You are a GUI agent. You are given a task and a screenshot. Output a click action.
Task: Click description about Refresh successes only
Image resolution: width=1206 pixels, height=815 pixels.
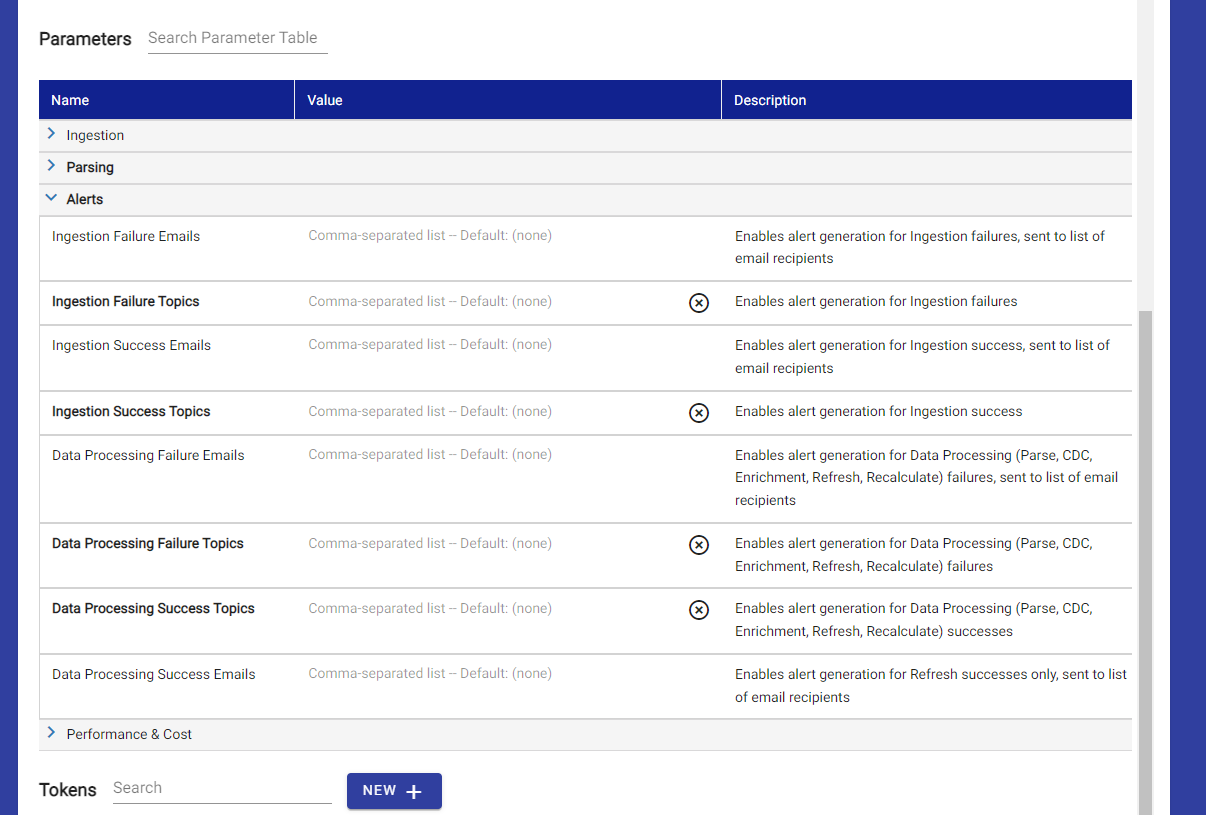pos(931,686)
